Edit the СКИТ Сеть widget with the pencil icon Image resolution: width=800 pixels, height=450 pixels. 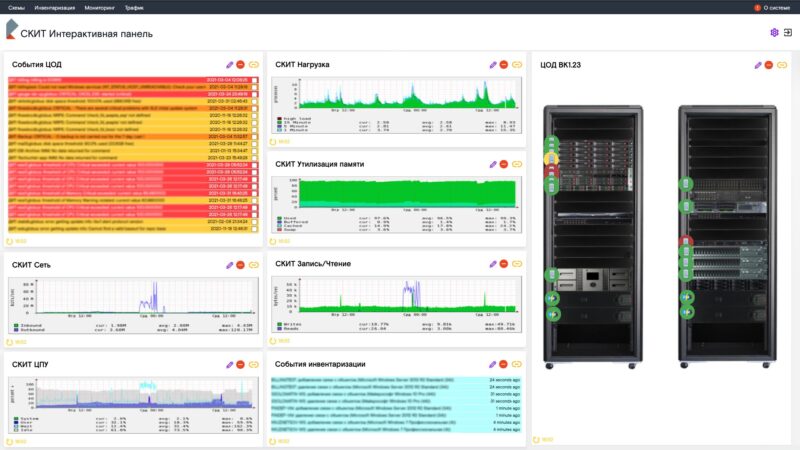(x=229, y=265)
